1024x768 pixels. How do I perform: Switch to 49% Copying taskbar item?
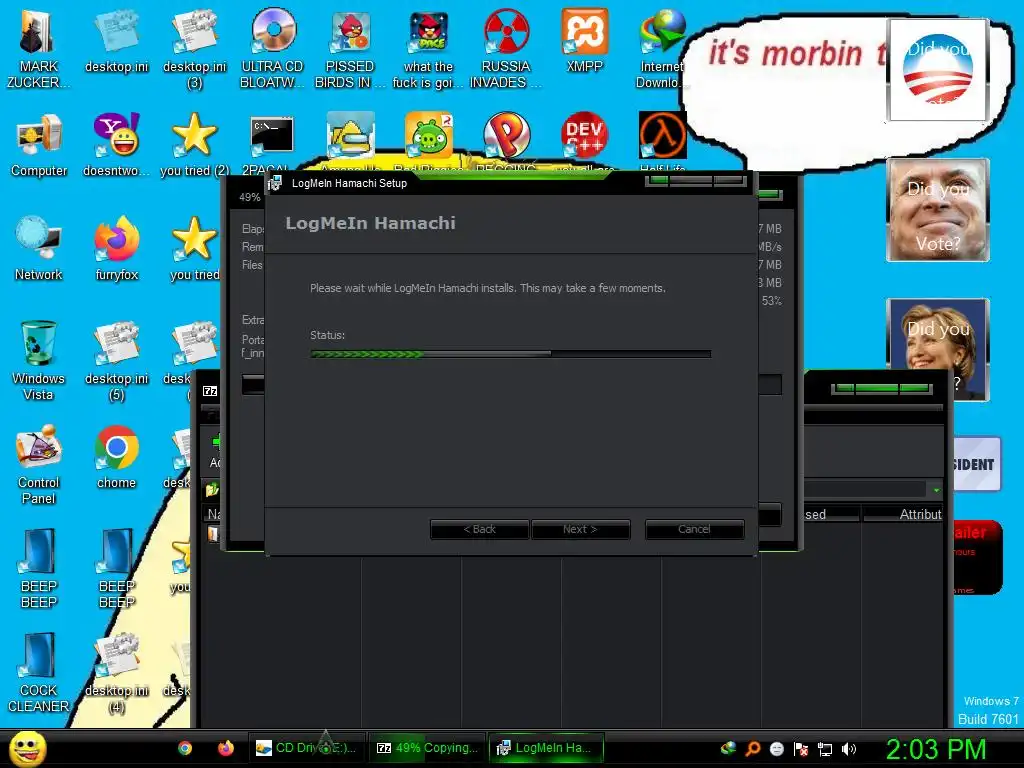click(427, 748)
